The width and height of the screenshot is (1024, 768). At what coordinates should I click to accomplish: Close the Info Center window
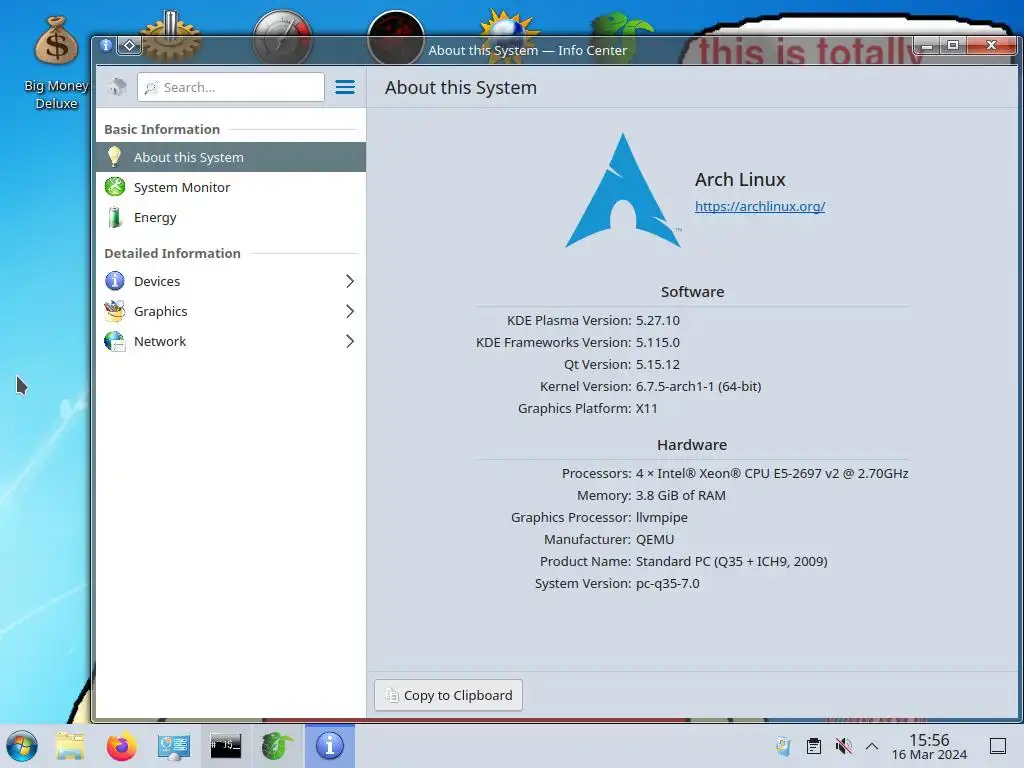pyautogui.click(x=991, y=45)
